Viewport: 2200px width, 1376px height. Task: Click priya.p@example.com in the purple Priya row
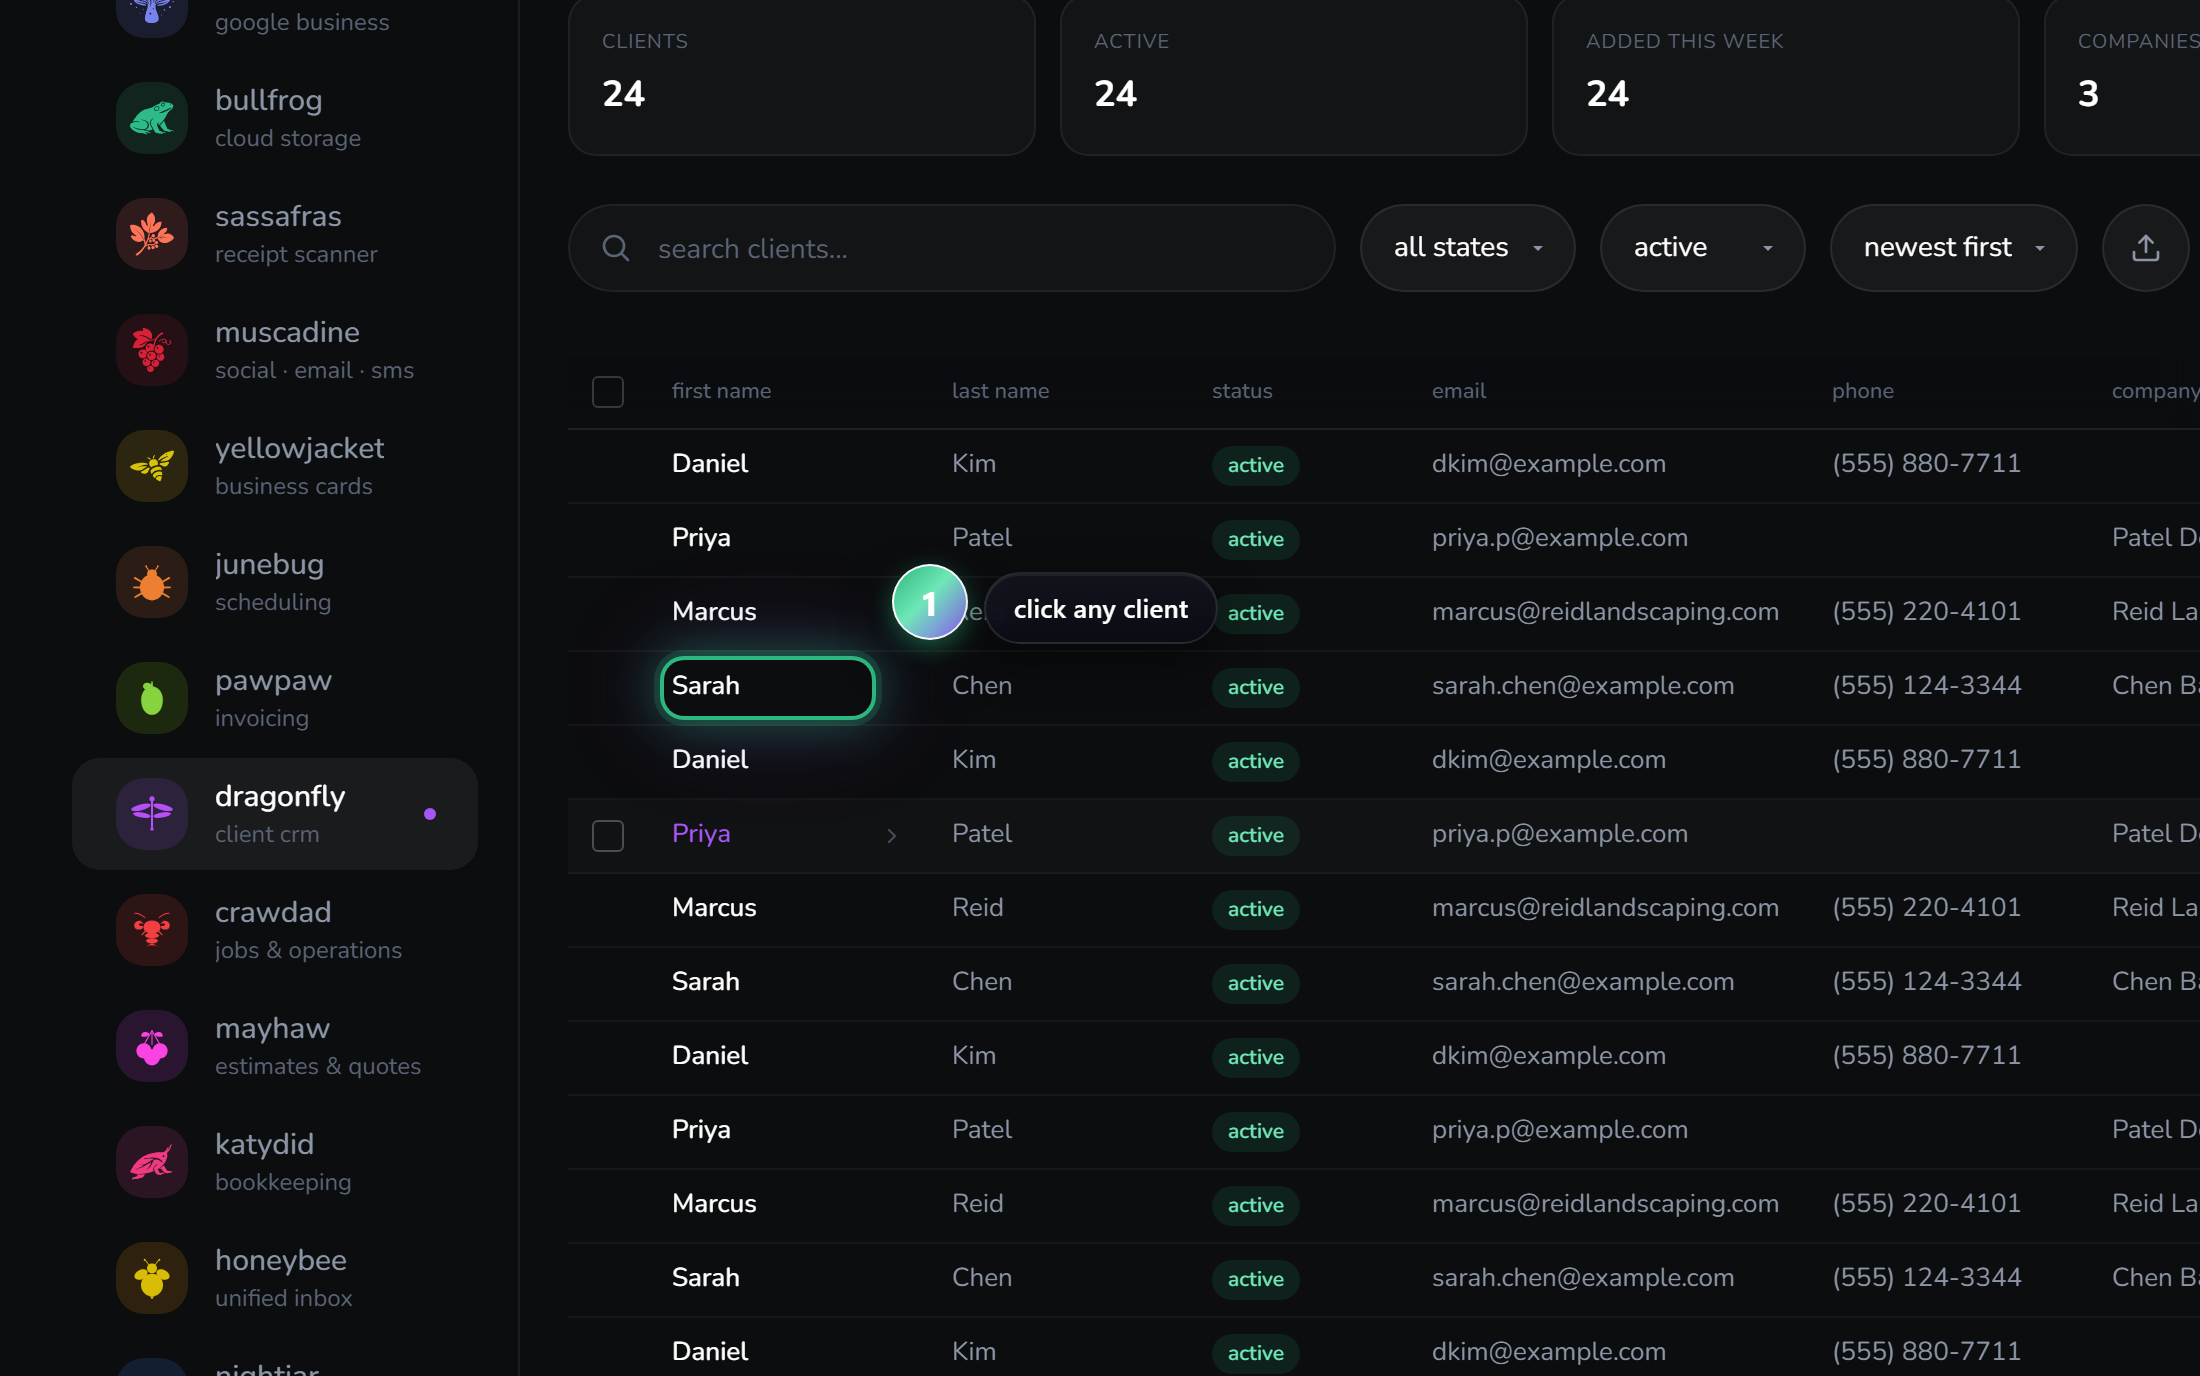(x=1560, y=834)
